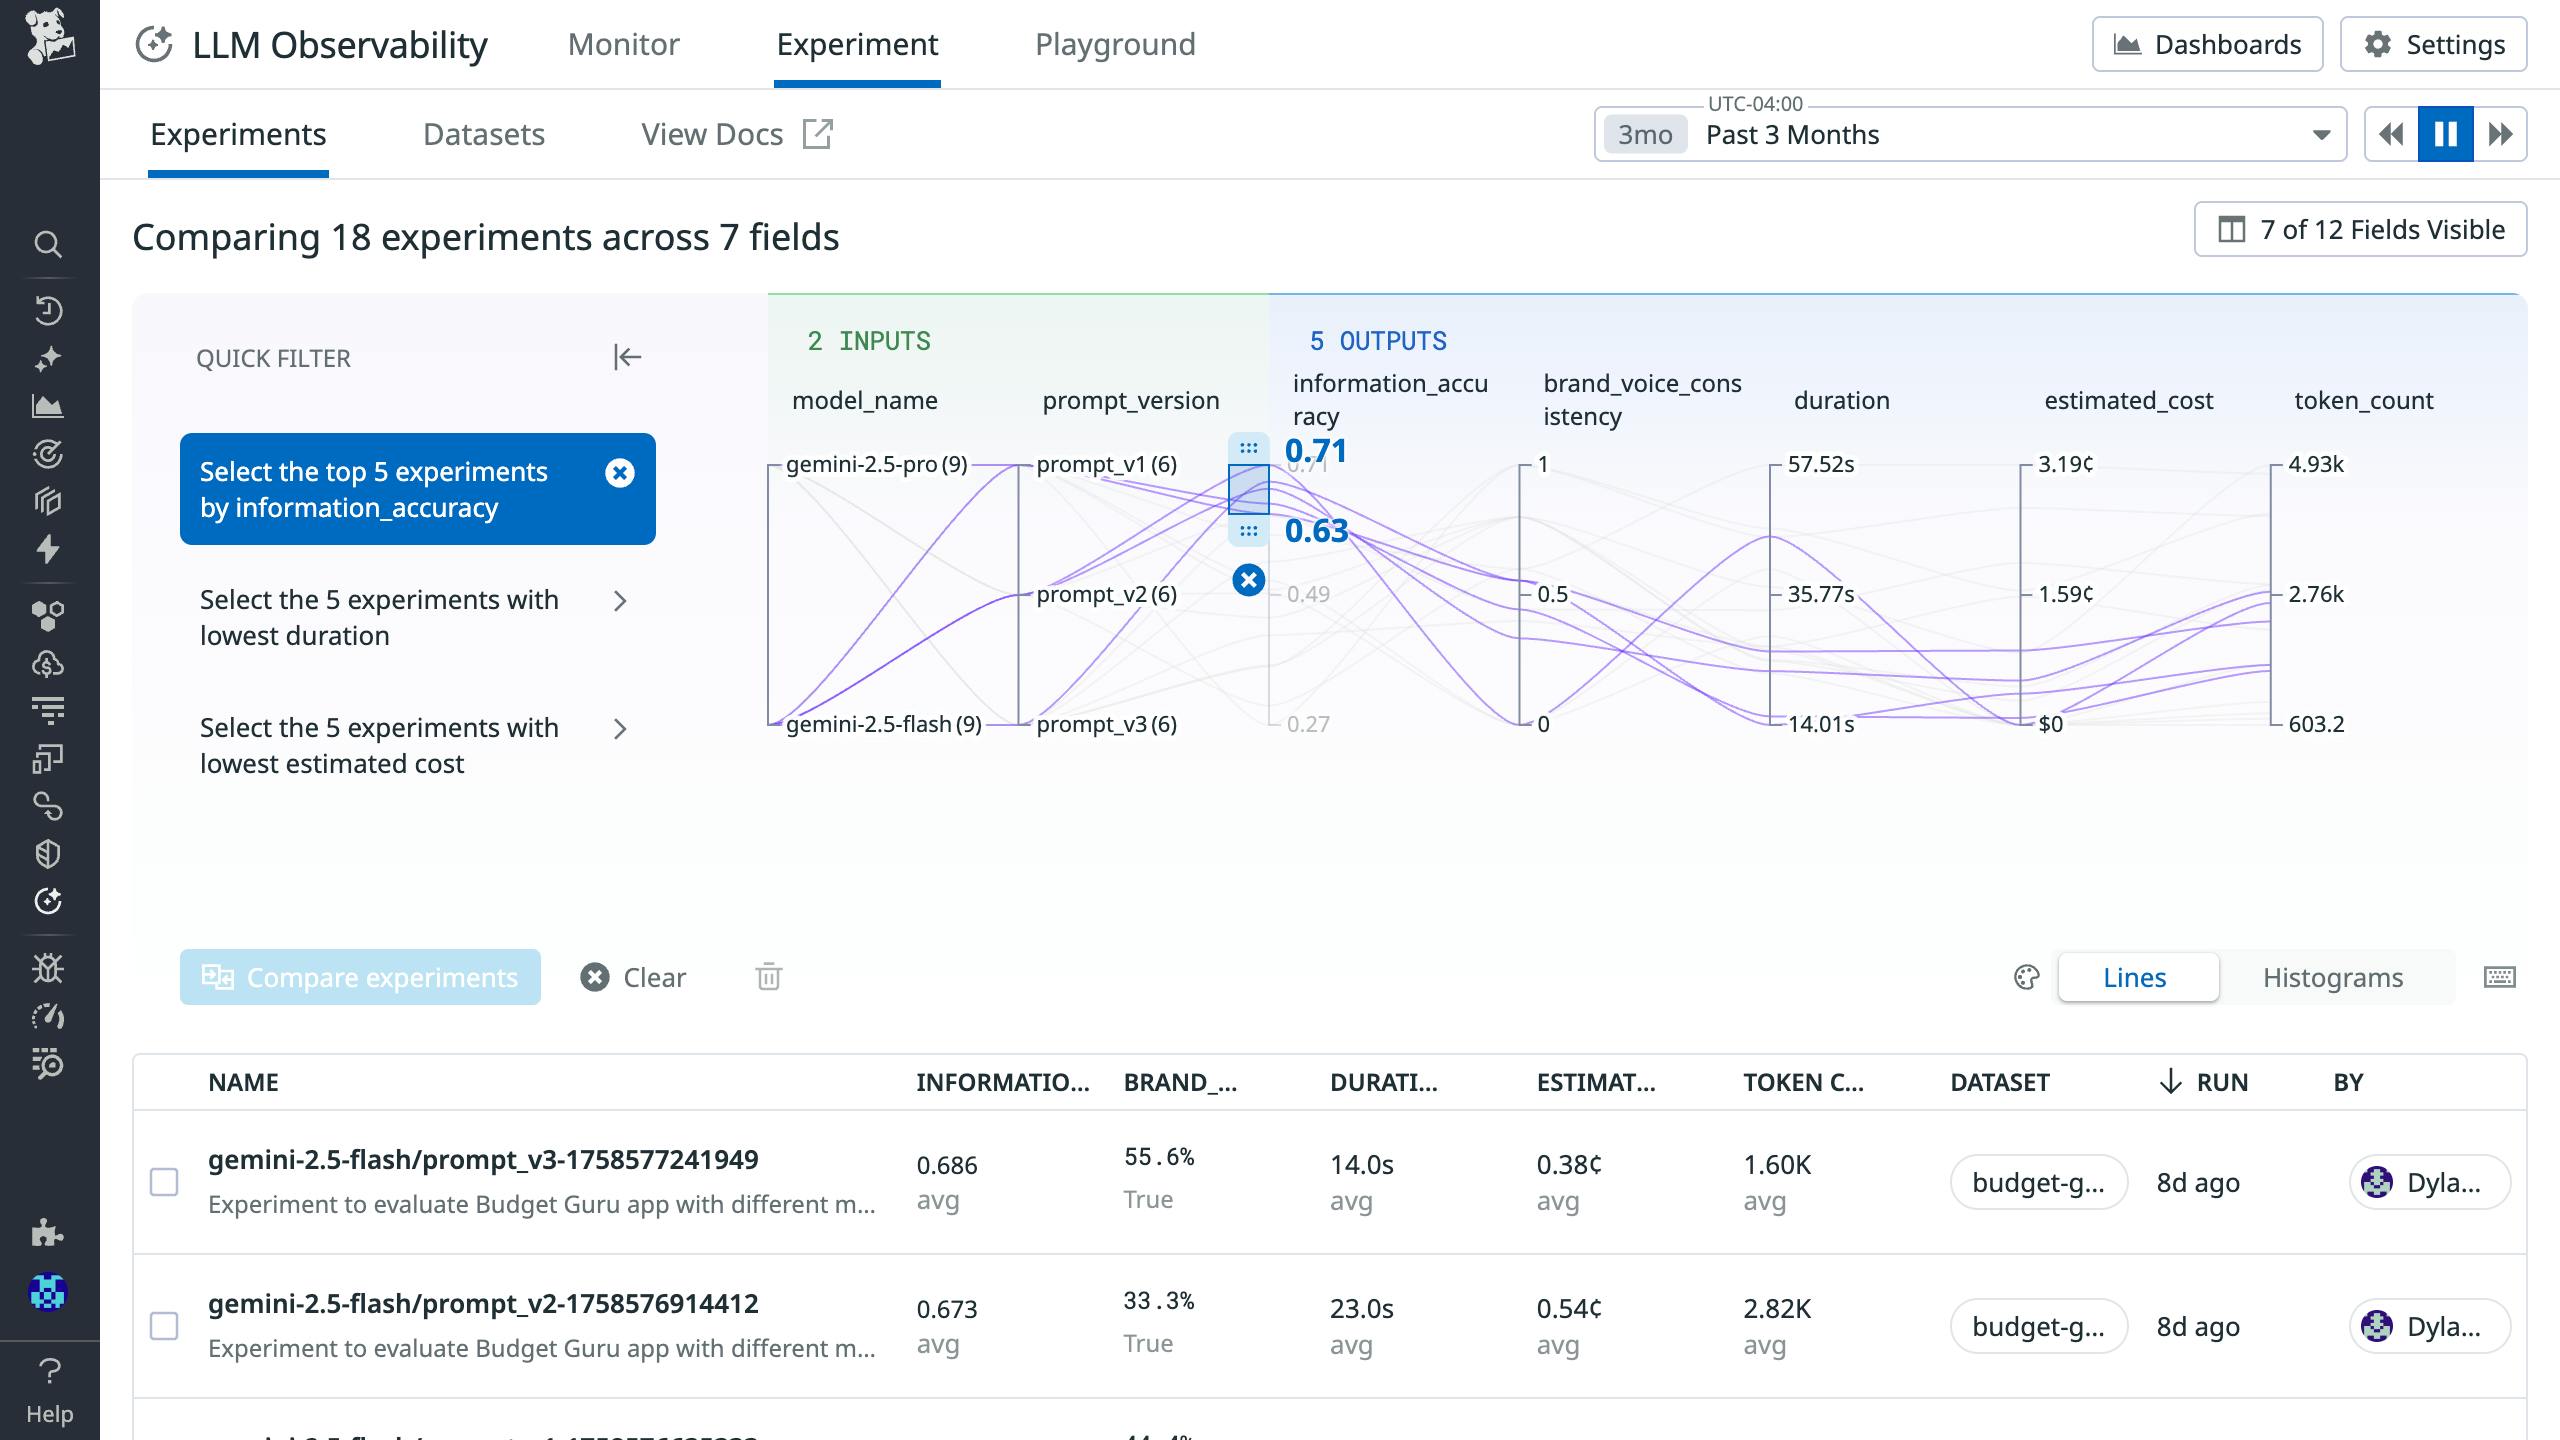Click the search magnifier icon in sidebar
This screenshot has width=2560, height=1440.
(x=47, y=244)
